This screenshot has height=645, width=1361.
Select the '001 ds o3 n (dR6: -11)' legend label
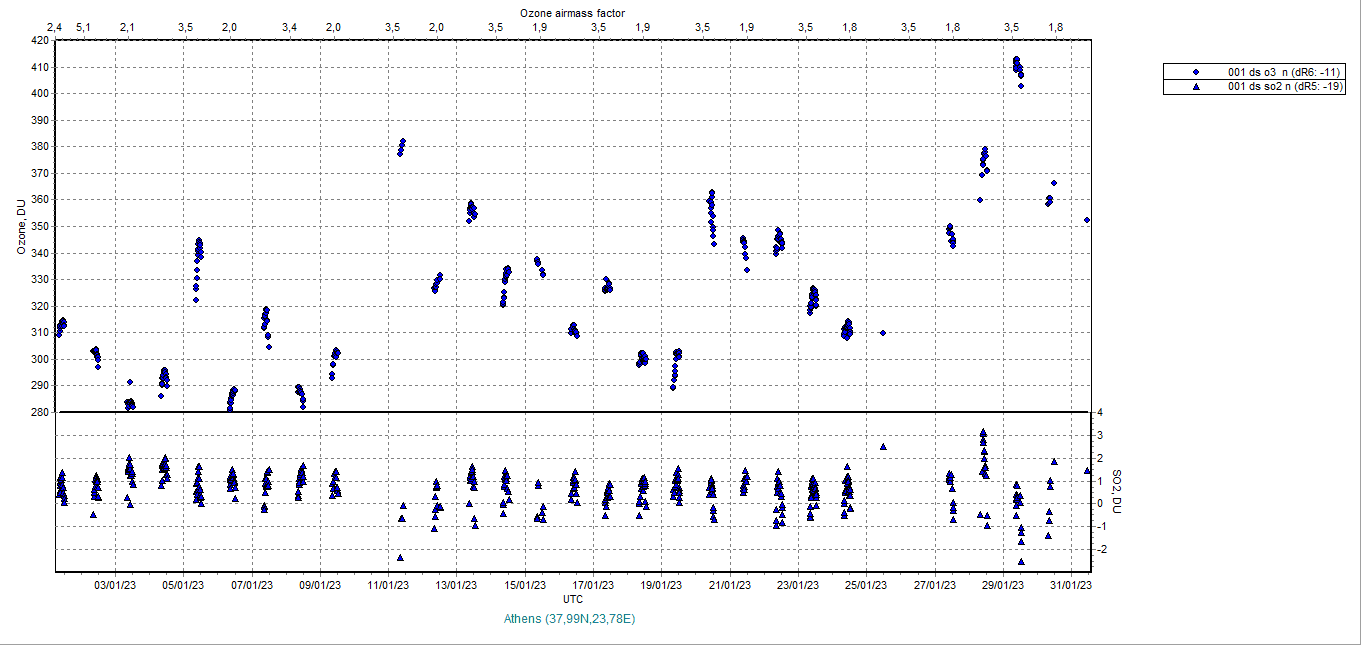tap(1285, 72)
